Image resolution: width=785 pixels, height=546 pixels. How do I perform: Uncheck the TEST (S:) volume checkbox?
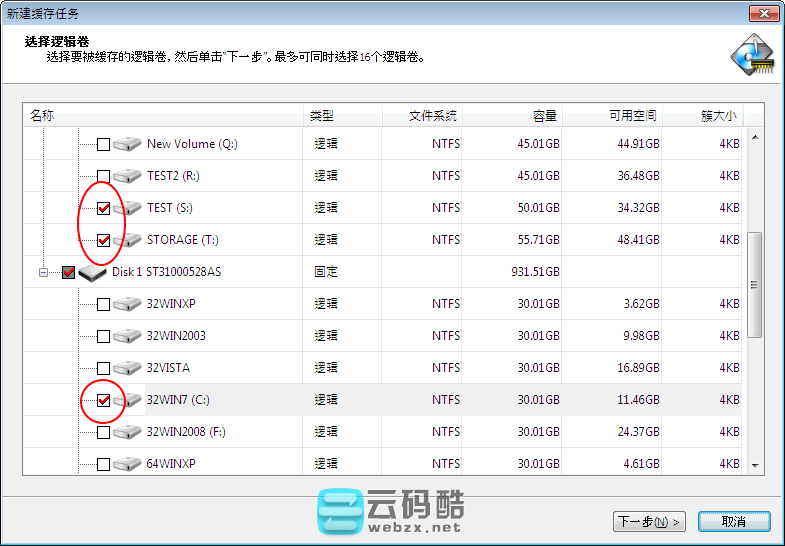pyautogui.click(x=104, y=209)
